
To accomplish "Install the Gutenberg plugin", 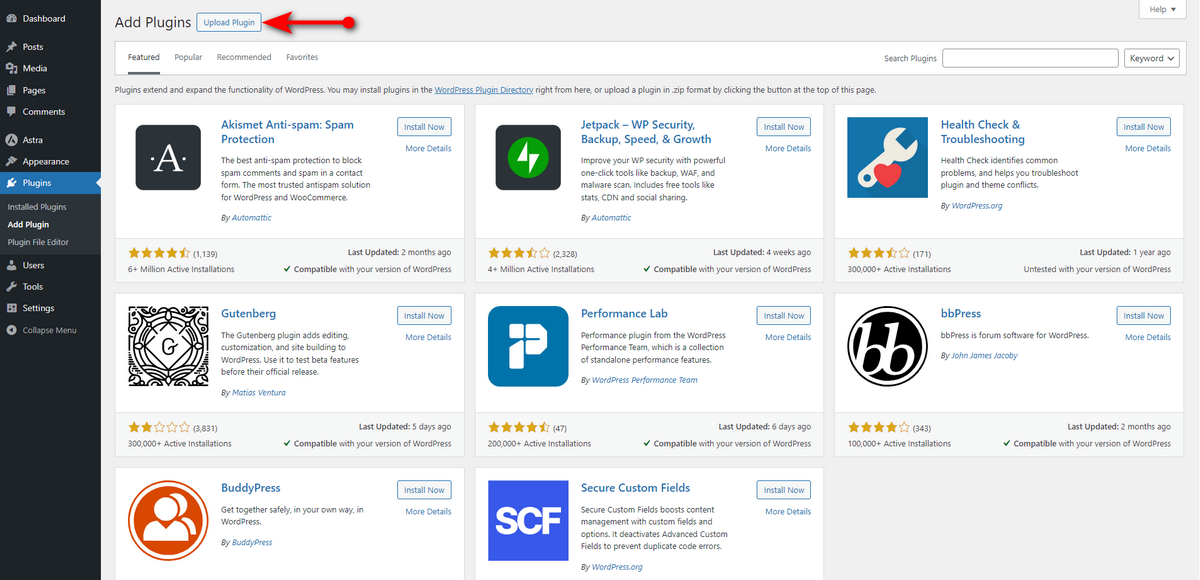I will [424, 316].
